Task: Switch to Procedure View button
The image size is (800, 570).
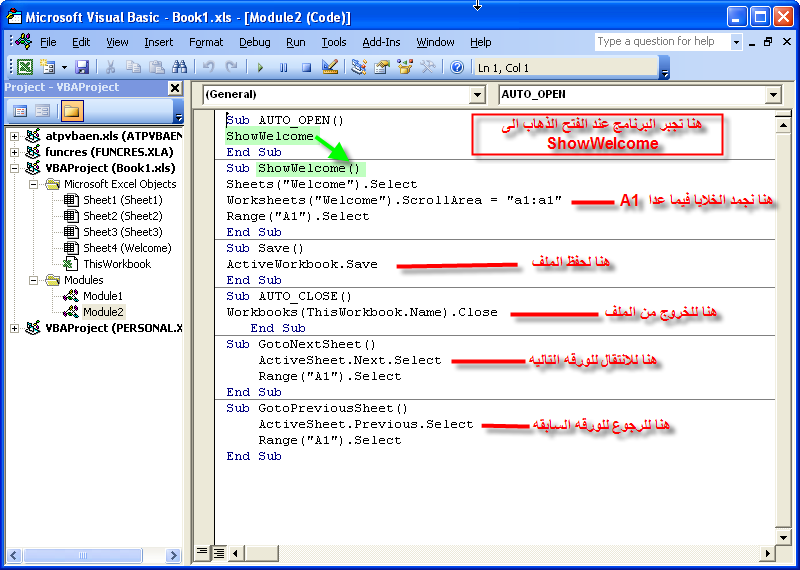Action: [202, 553]
